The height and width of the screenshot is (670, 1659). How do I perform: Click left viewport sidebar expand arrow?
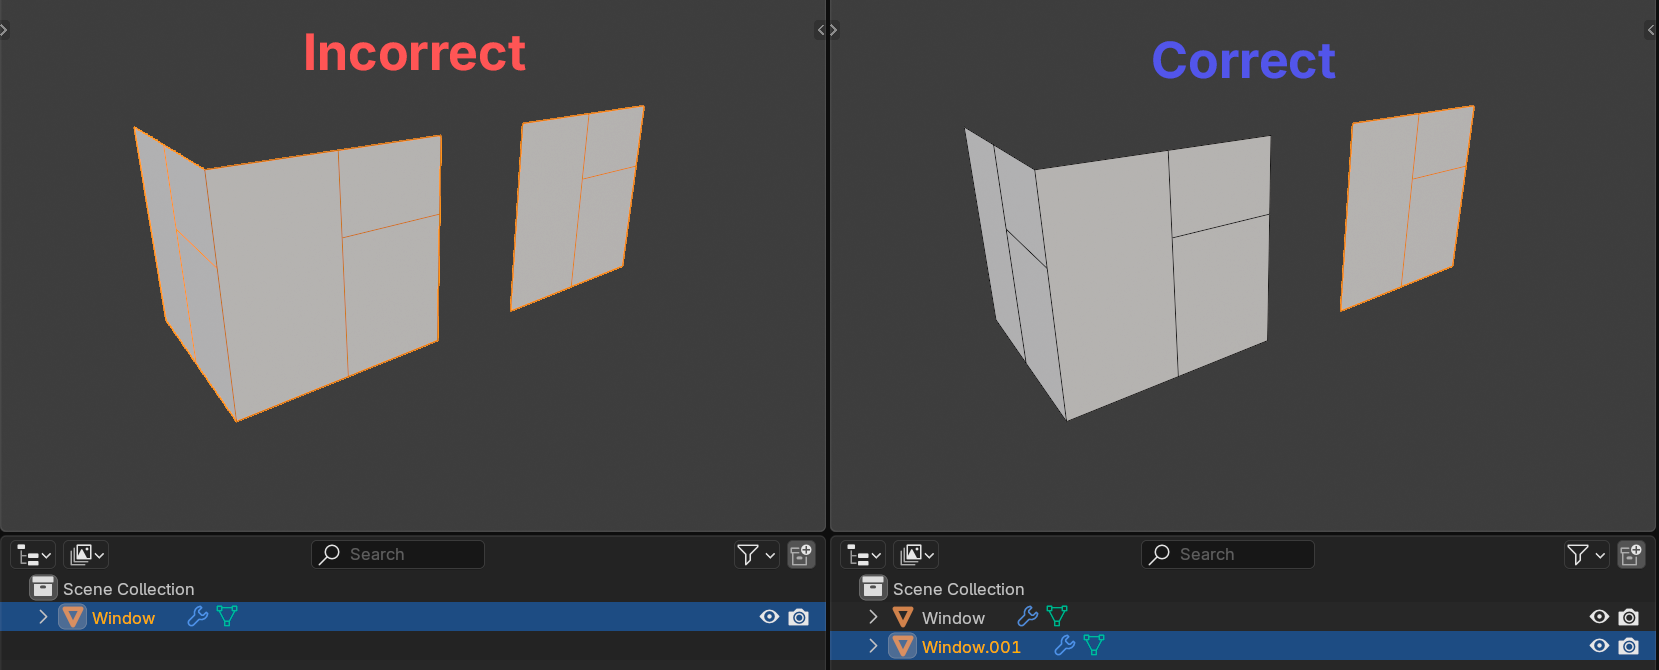[x=820, y=30]
